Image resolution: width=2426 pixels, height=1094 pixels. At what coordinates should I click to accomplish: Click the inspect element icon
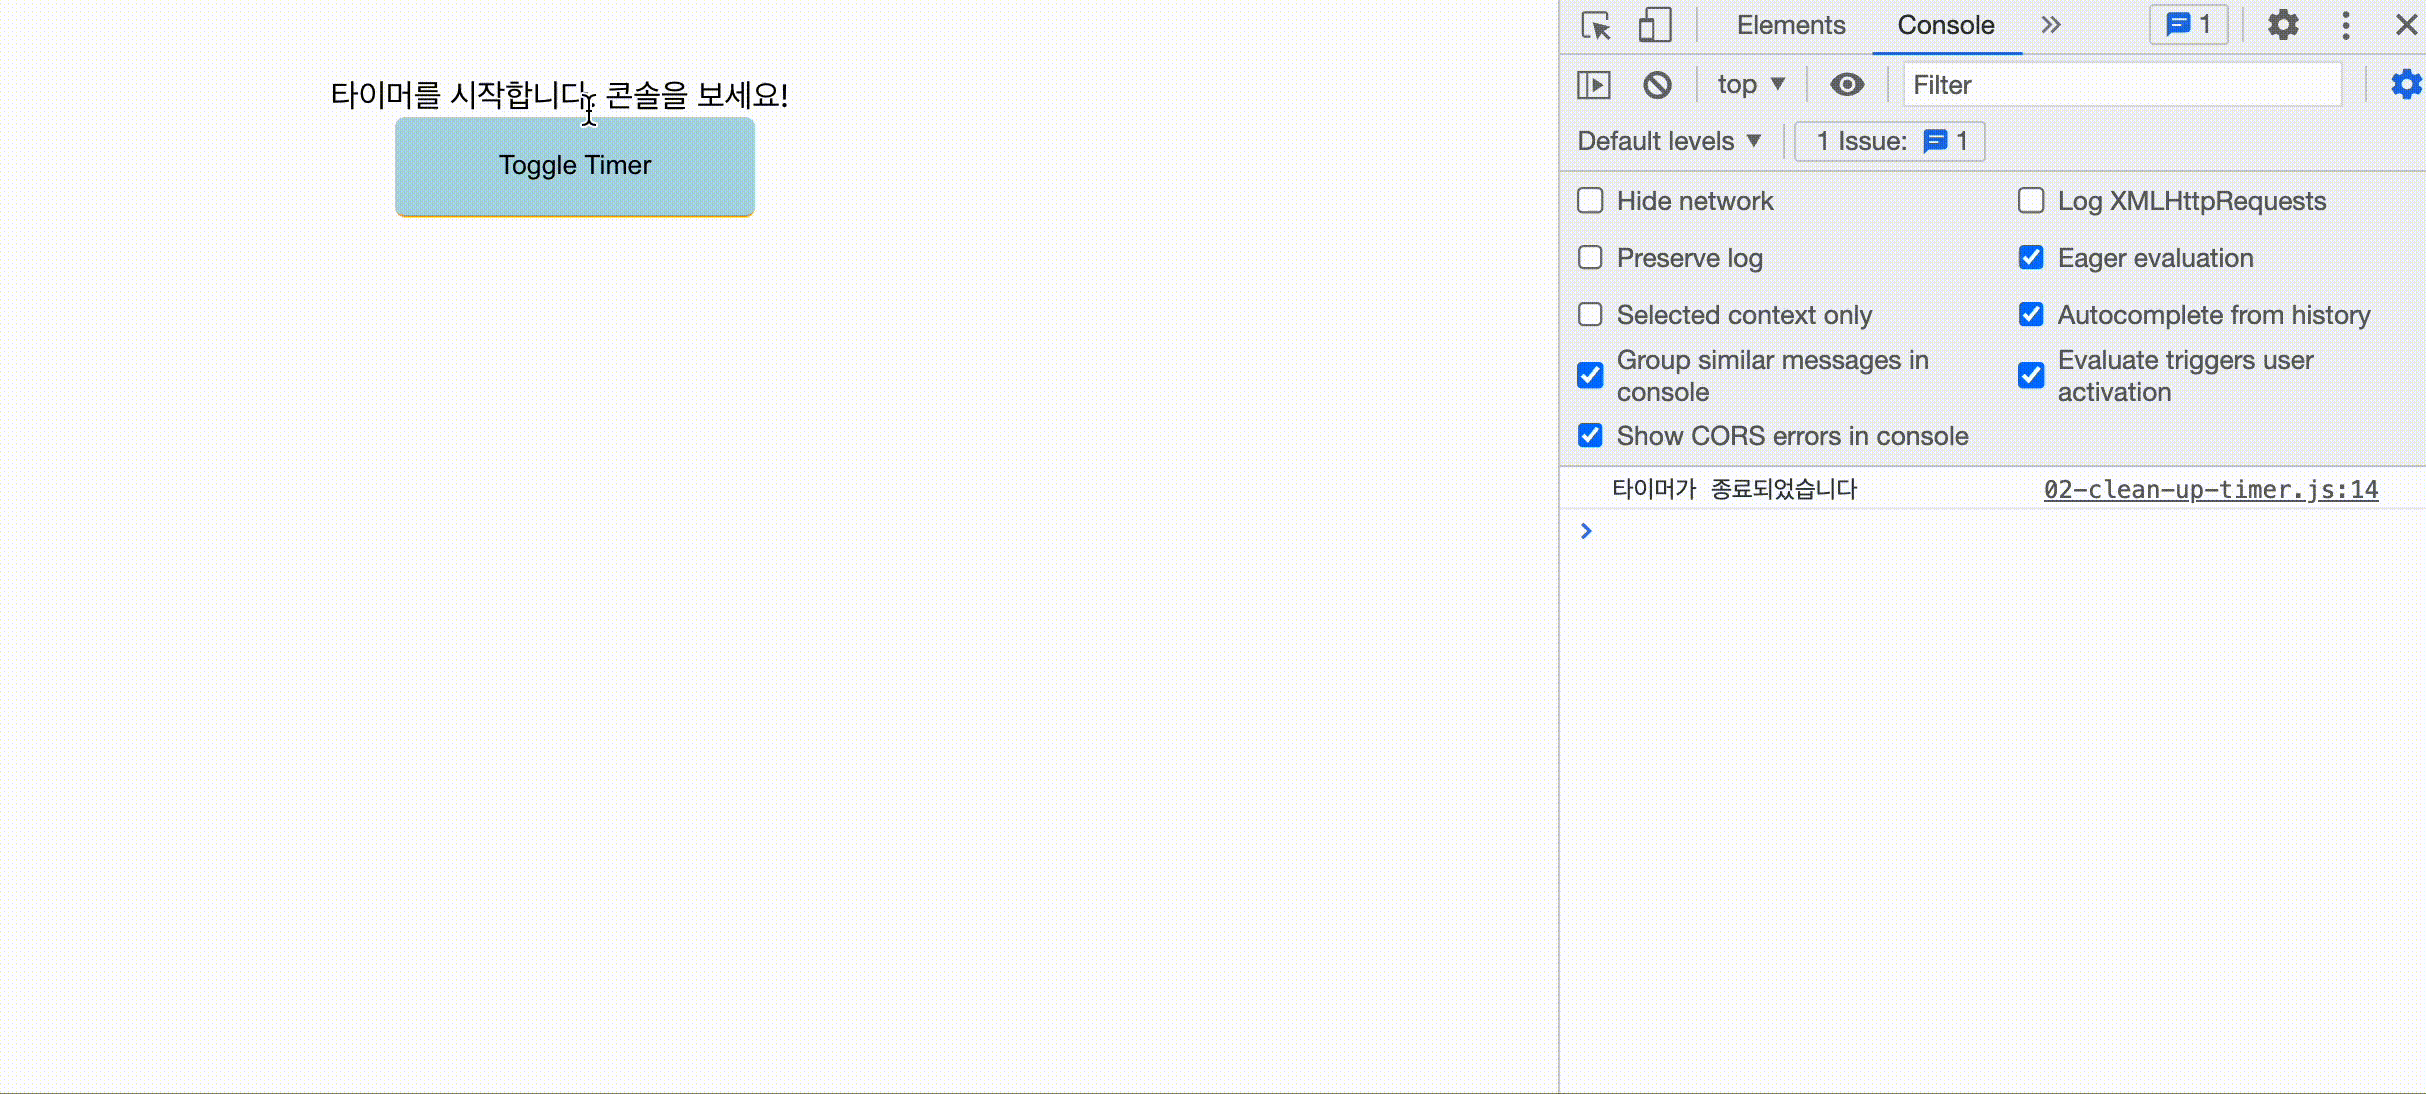click(x=1597, y=25)
